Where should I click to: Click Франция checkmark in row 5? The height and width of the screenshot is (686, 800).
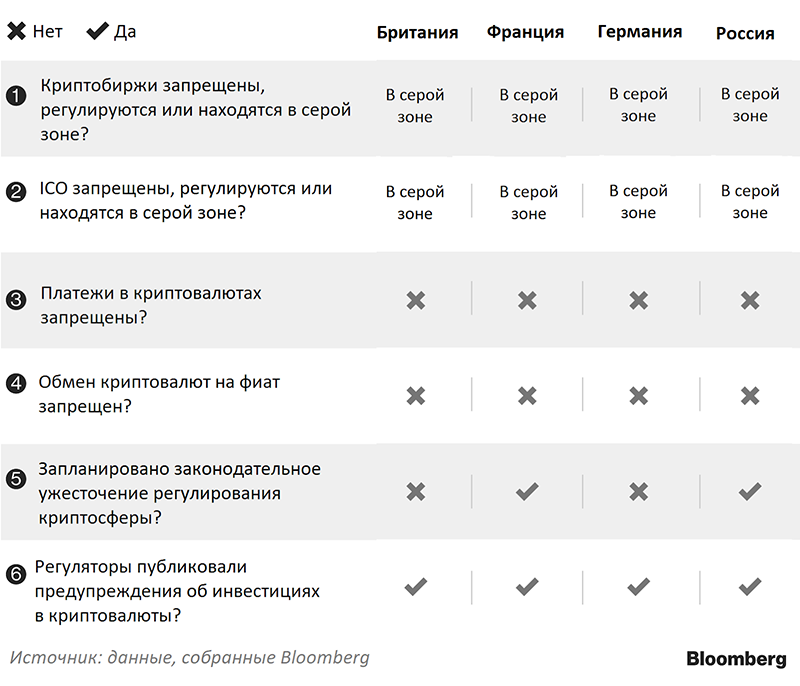(x=528, y=491)
